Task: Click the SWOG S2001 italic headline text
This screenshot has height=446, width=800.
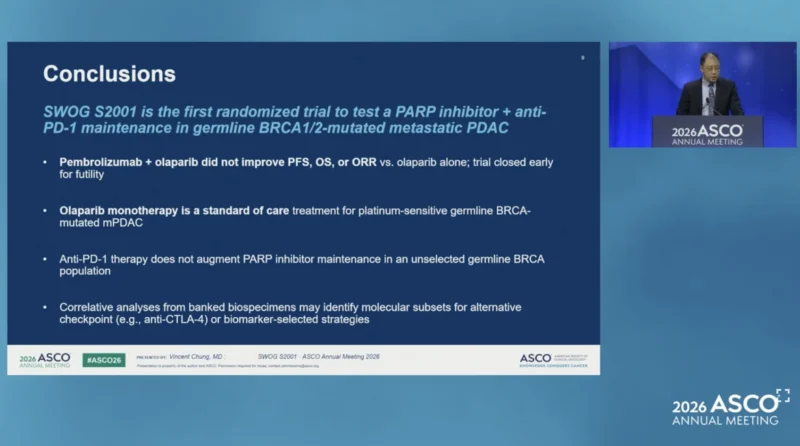Action: click(294, 120)
